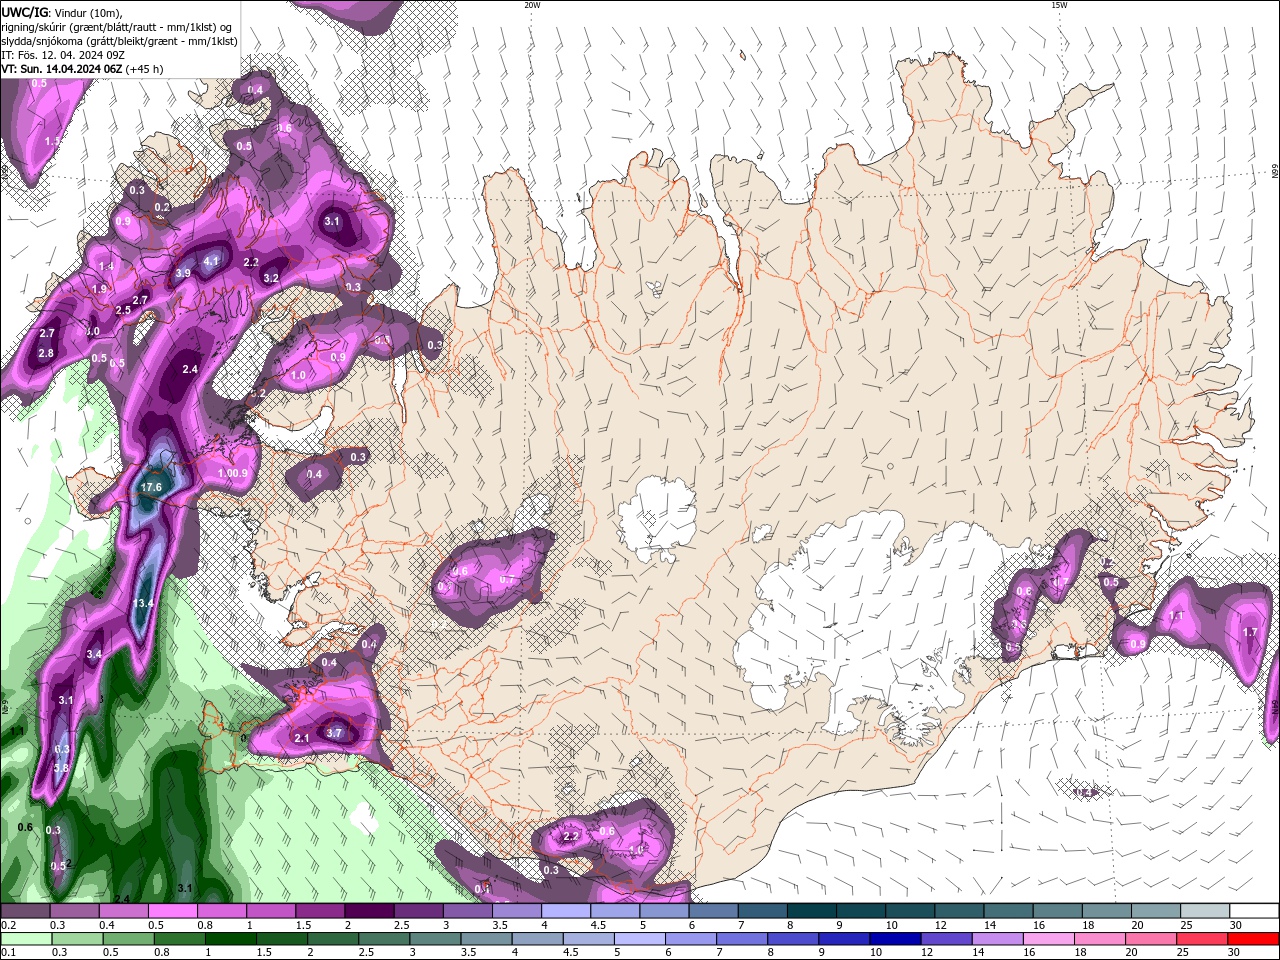Select the 3.9 value label on the map

(x=183, y=273)
